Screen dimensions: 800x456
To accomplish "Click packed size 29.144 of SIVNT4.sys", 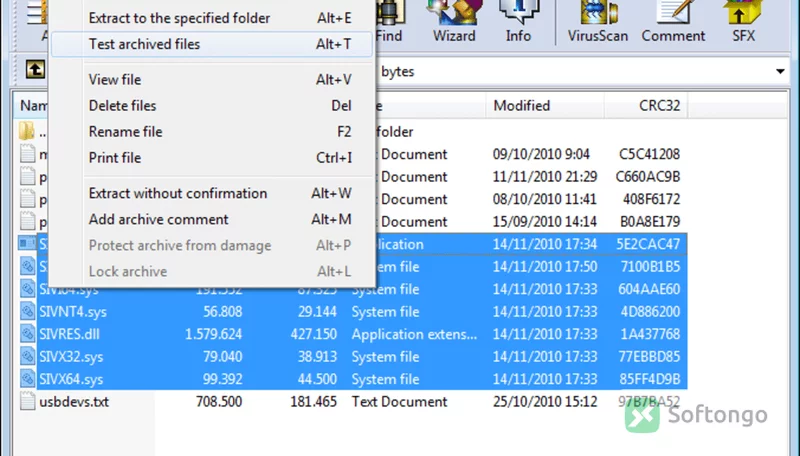I will click(x=317, y=312).
